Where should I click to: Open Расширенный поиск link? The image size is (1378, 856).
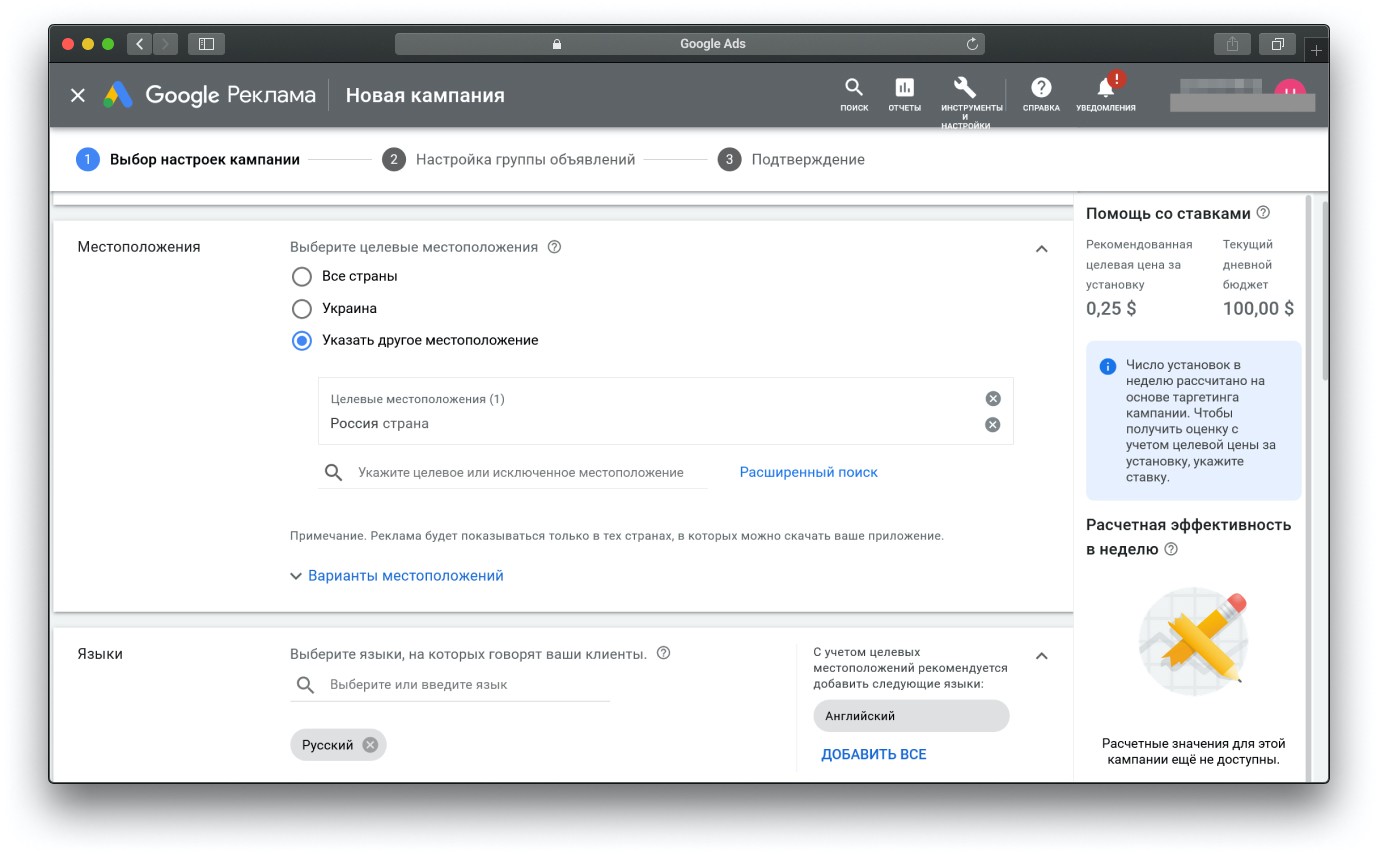click(808, 472)
